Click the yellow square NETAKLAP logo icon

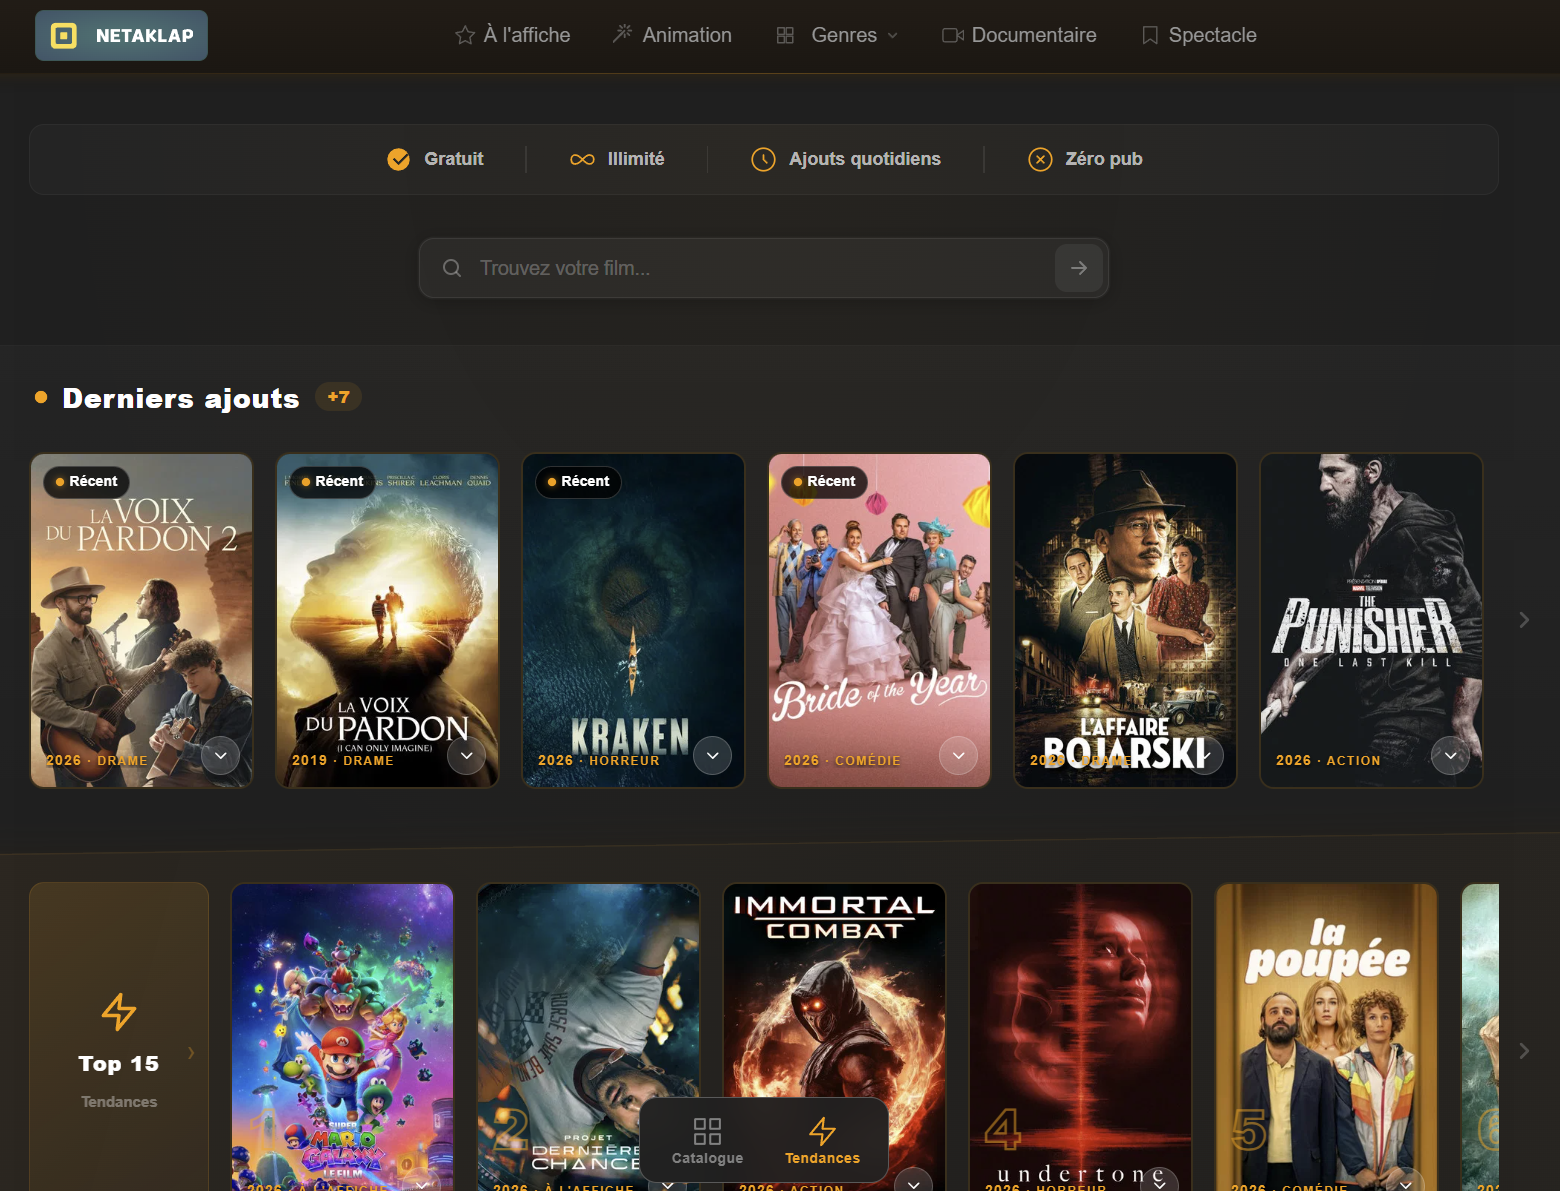click(64, 36)
